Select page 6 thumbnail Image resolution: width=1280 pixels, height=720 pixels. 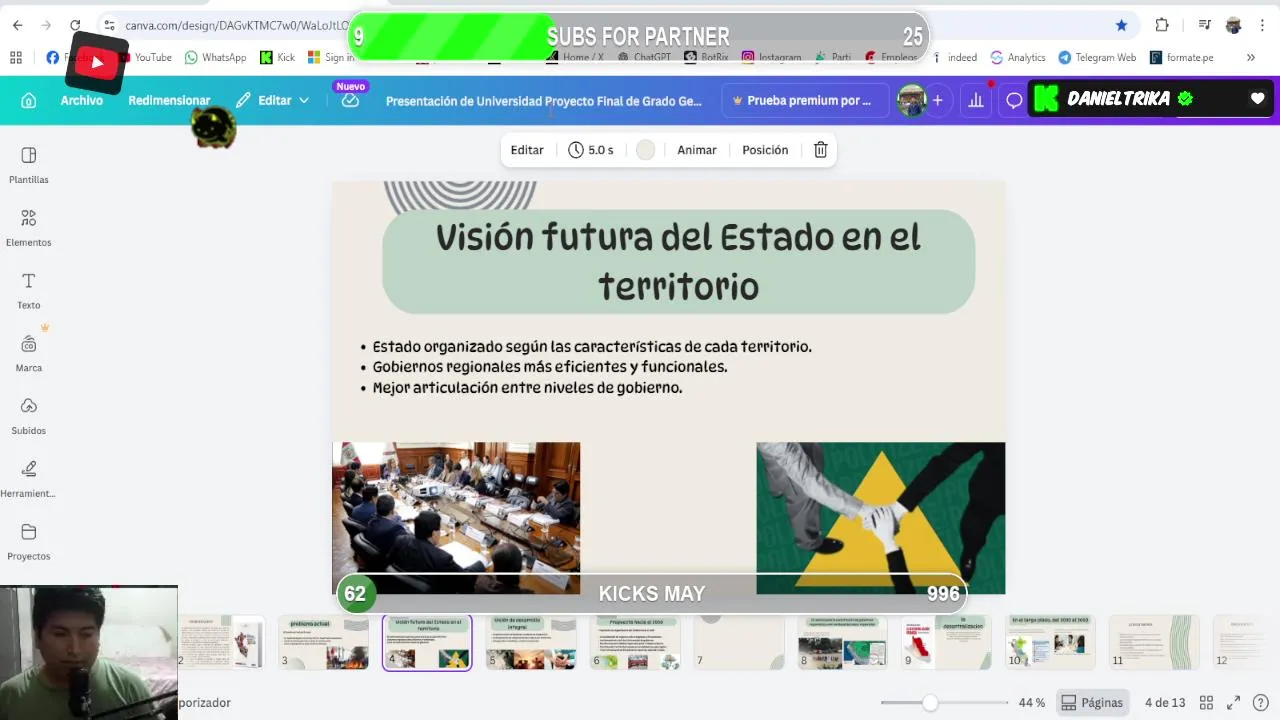[x=635, y=642]
